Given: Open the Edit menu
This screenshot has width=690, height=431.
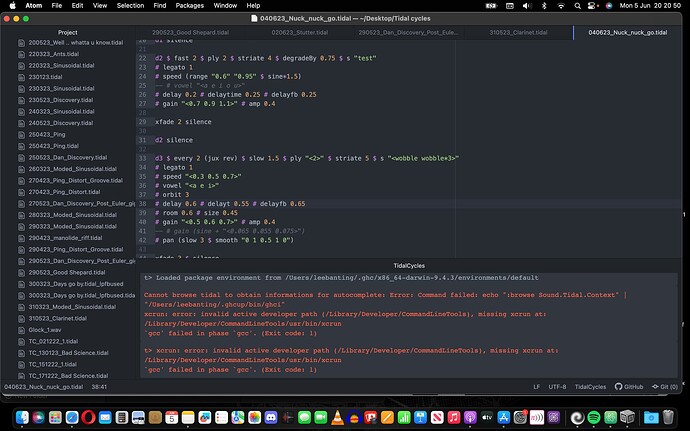Looking at the screenshot, I should tap(77, 5).
